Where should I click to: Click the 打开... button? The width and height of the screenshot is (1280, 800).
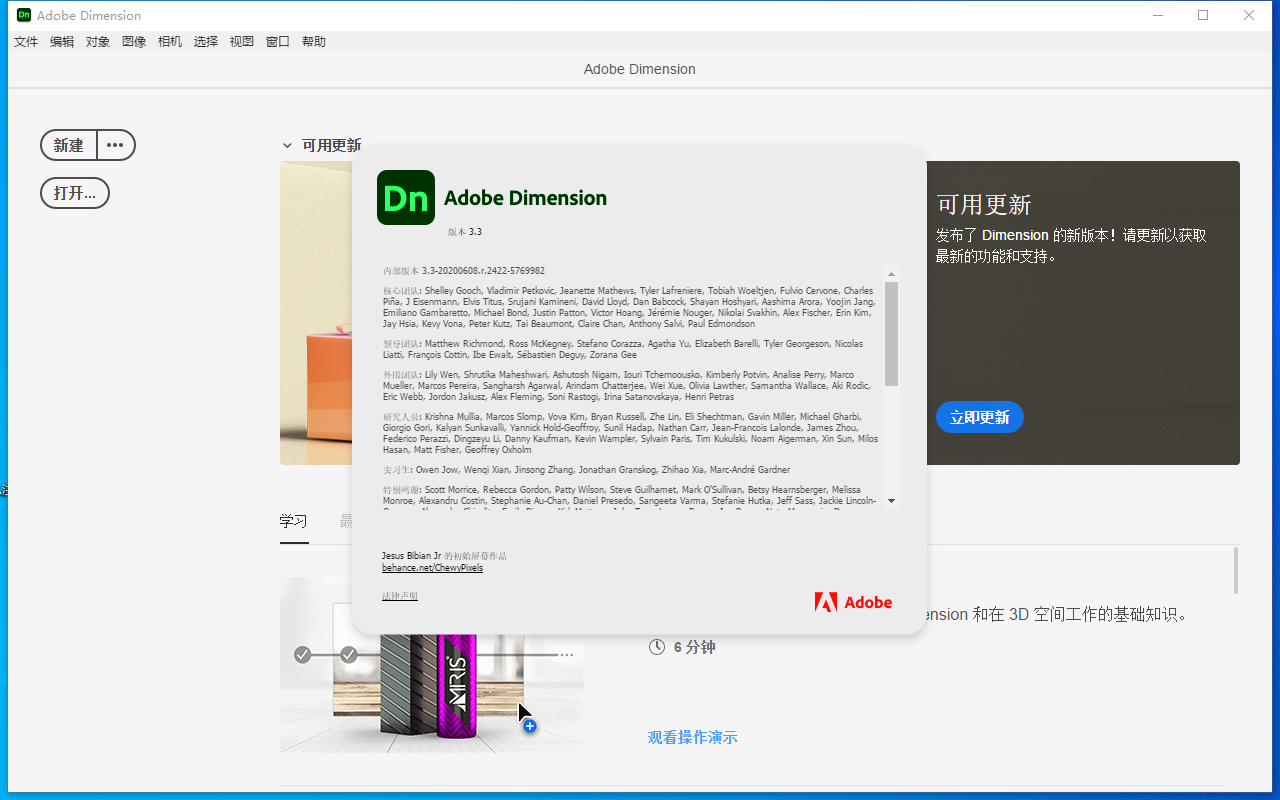74,192
